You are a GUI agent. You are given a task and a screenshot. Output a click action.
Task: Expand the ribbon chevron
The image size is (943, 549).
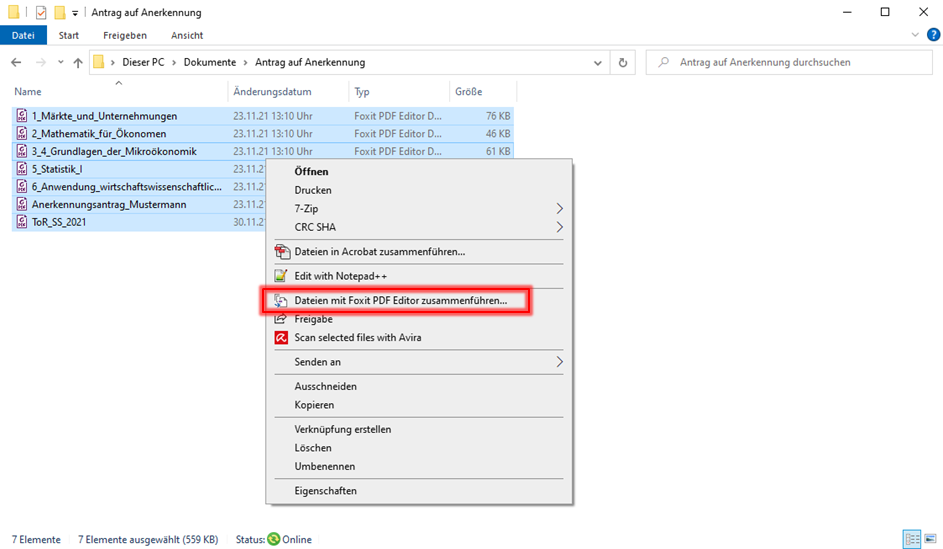point(915,35)
